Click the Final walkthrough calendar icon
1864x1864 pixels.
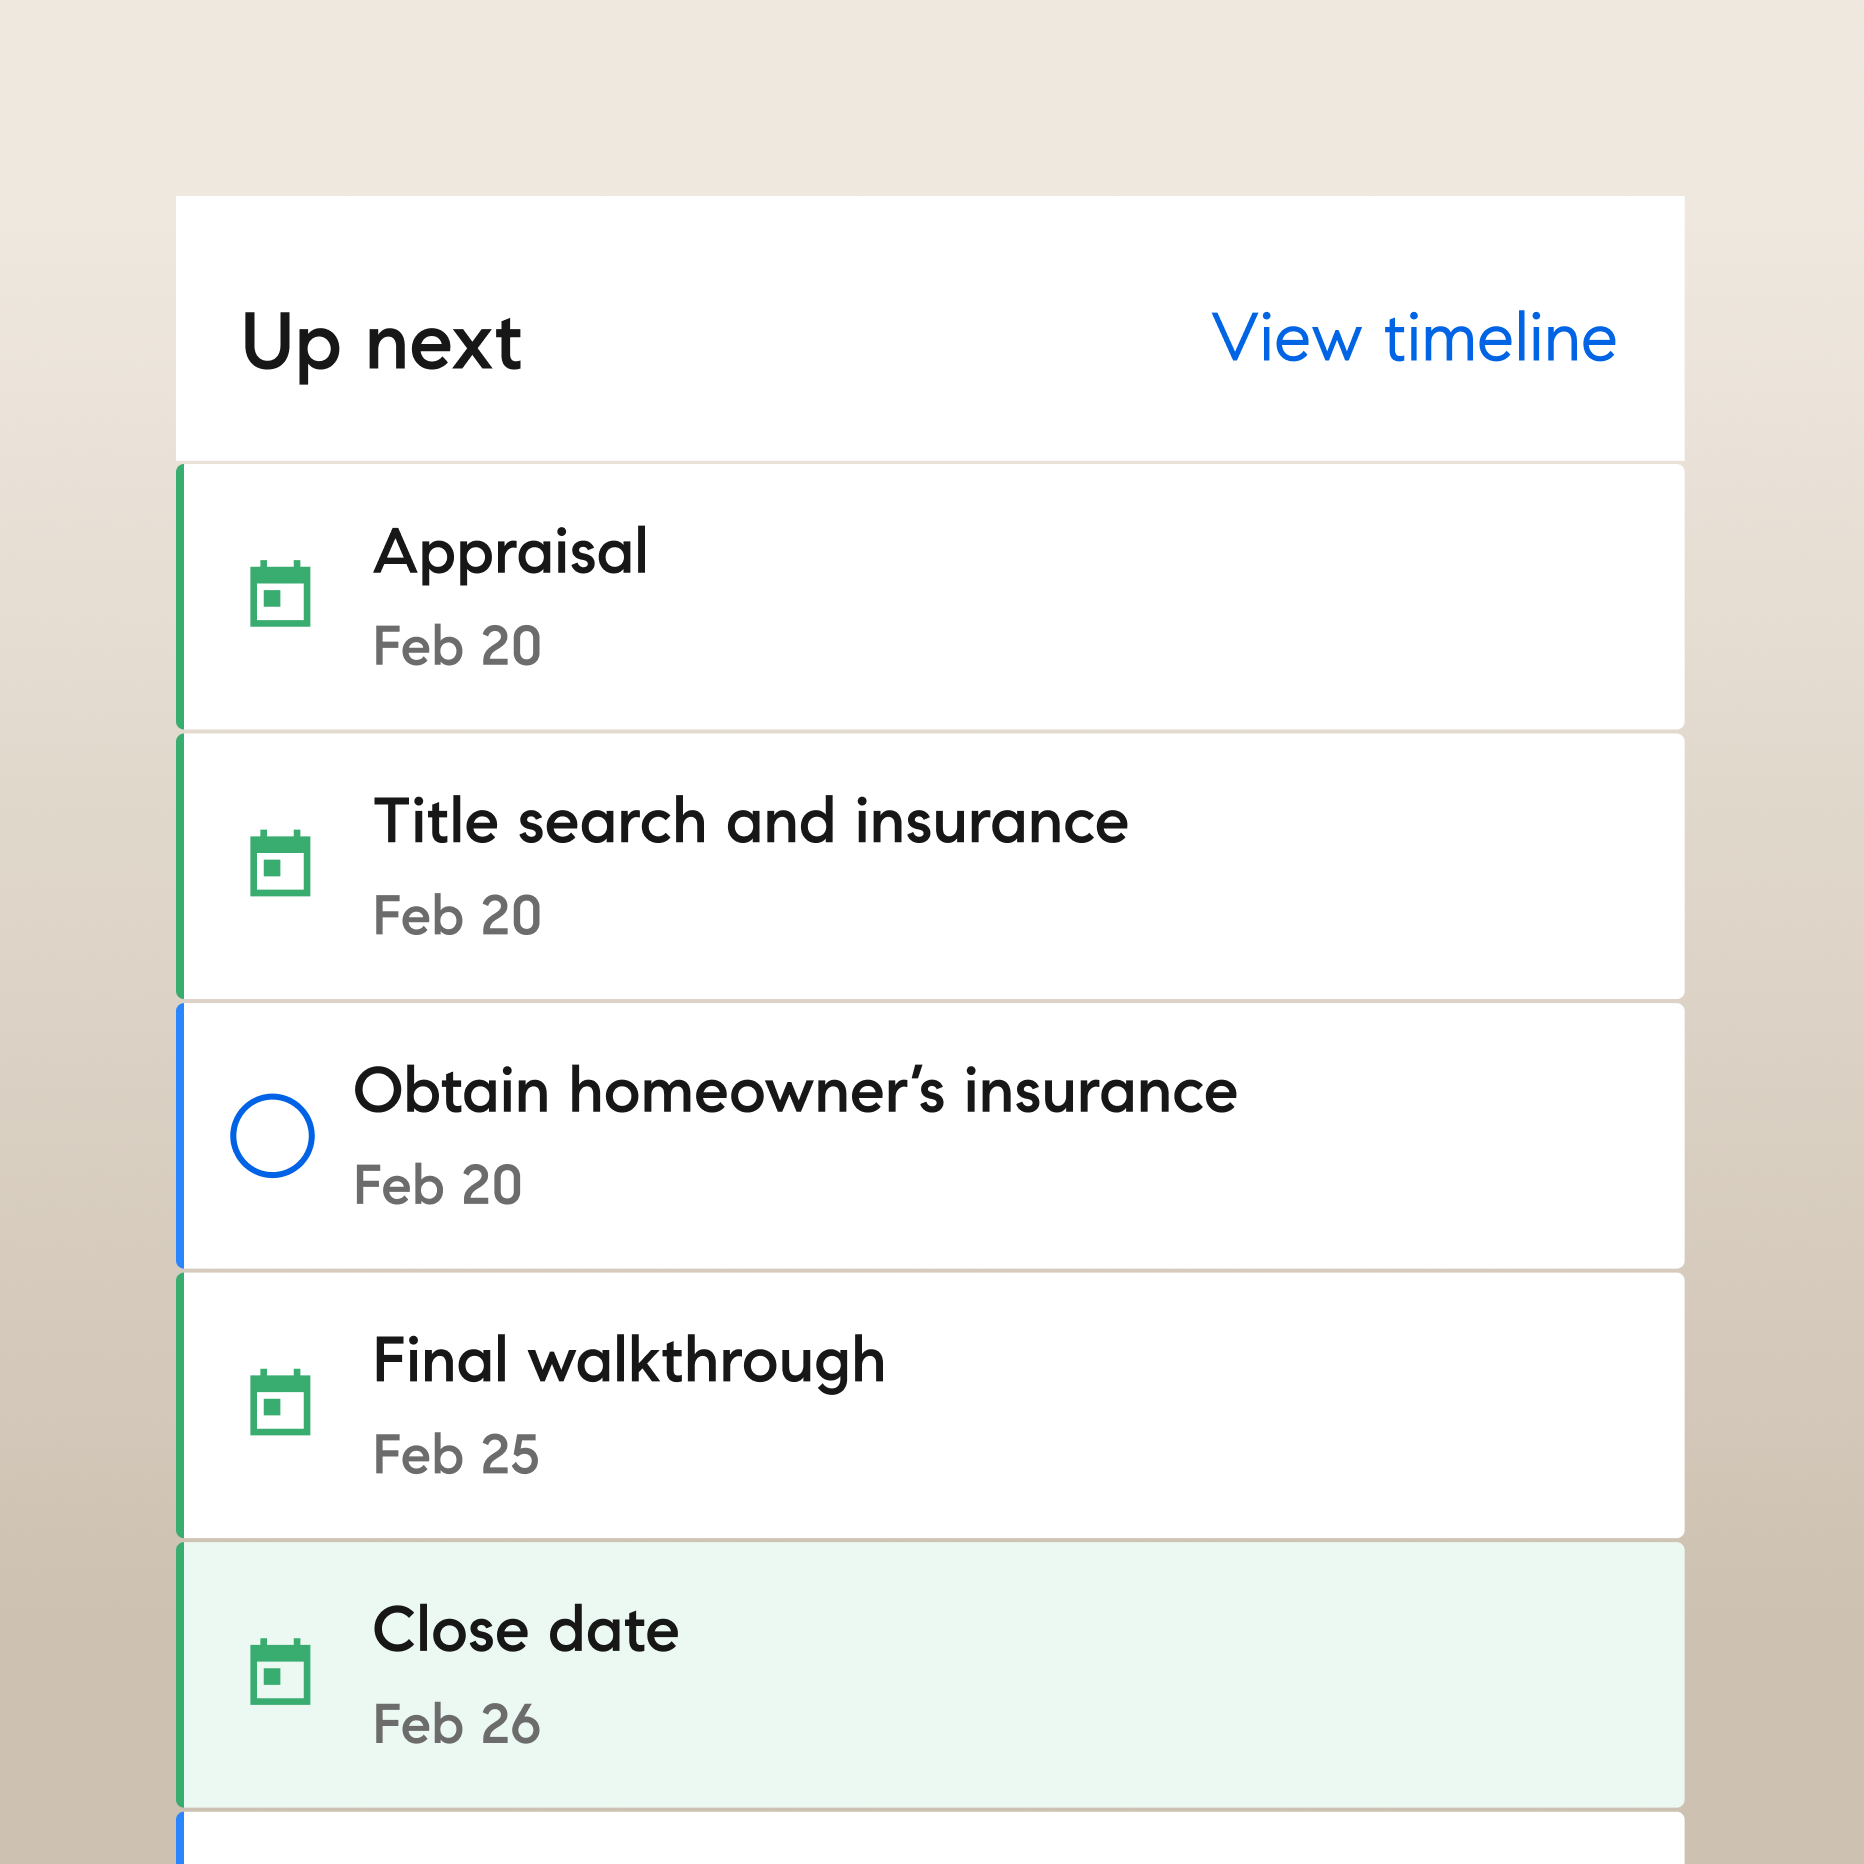pos(280,1403)
